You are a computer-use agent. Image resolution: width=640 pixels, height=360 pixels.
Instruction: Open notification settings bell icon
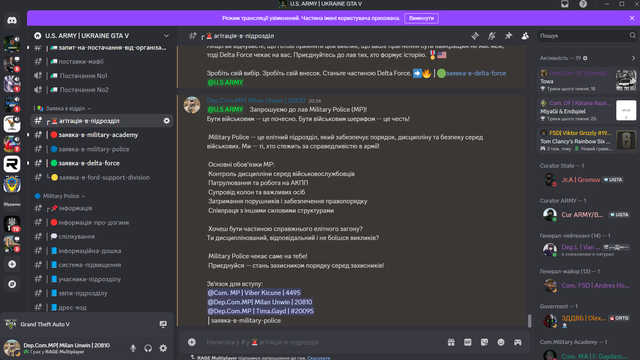point(492,36)
